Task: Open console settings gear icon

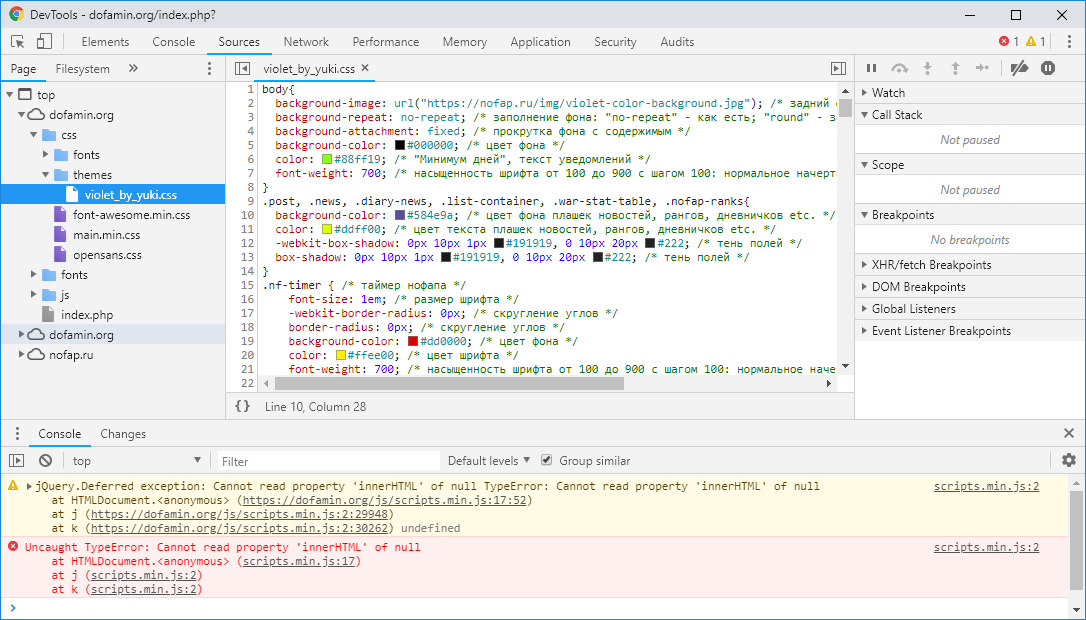Action: tap(1069, 460)
